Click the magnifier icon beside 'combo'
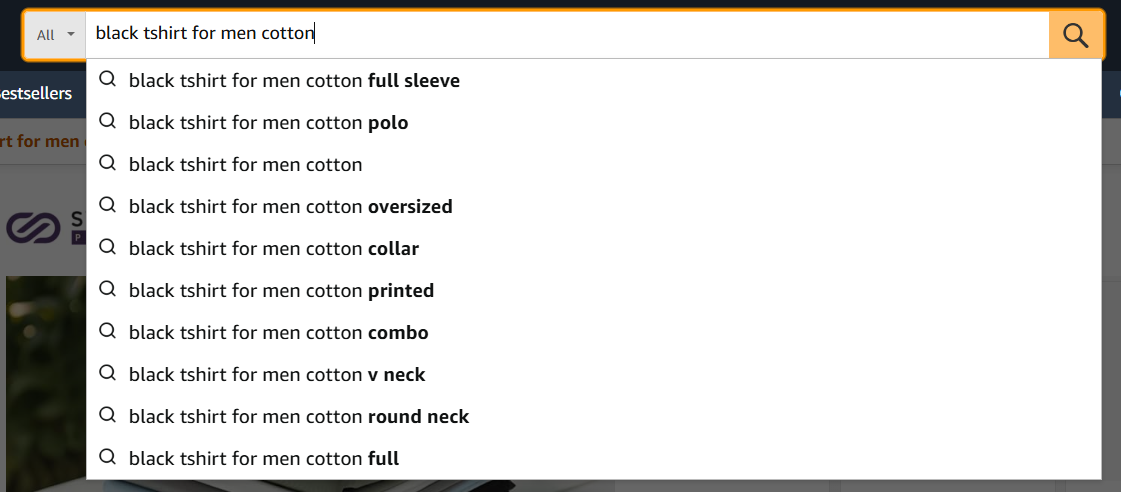 pos(107,331)
